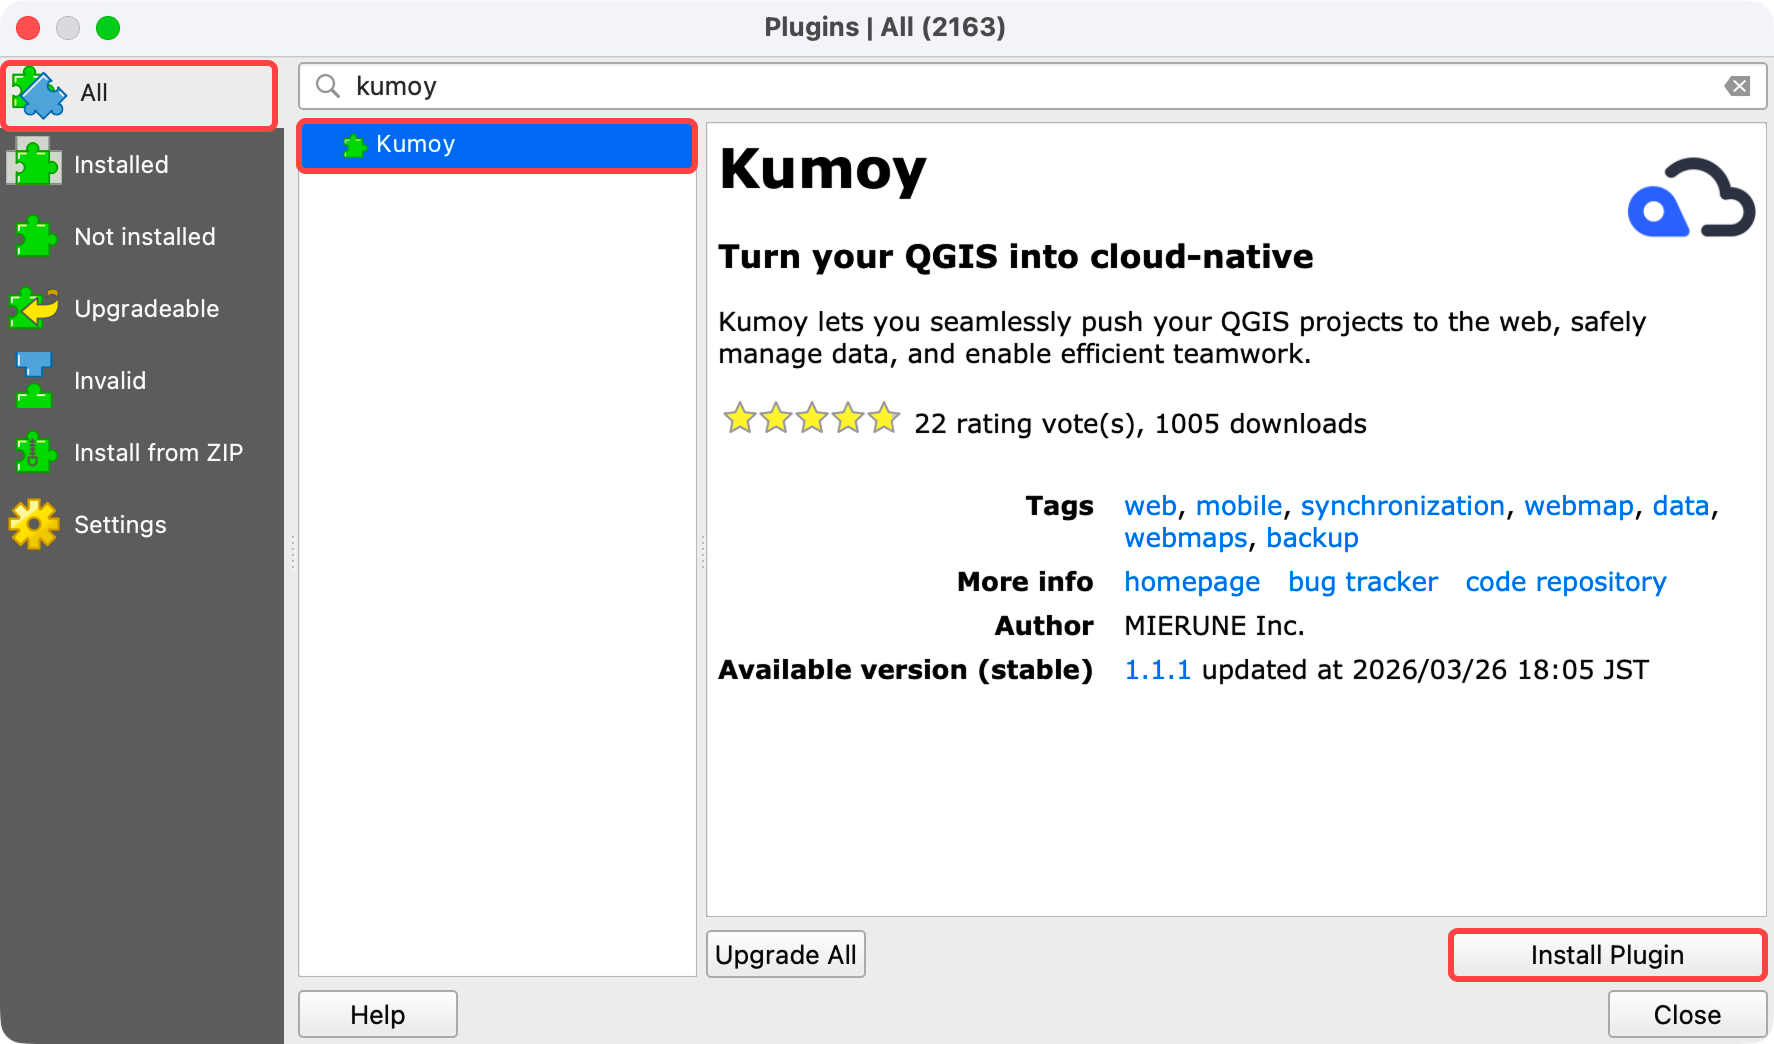Open the plugin manager Settings
The width and height of the screenshot is (1774, 1044).
click(119, 524)
